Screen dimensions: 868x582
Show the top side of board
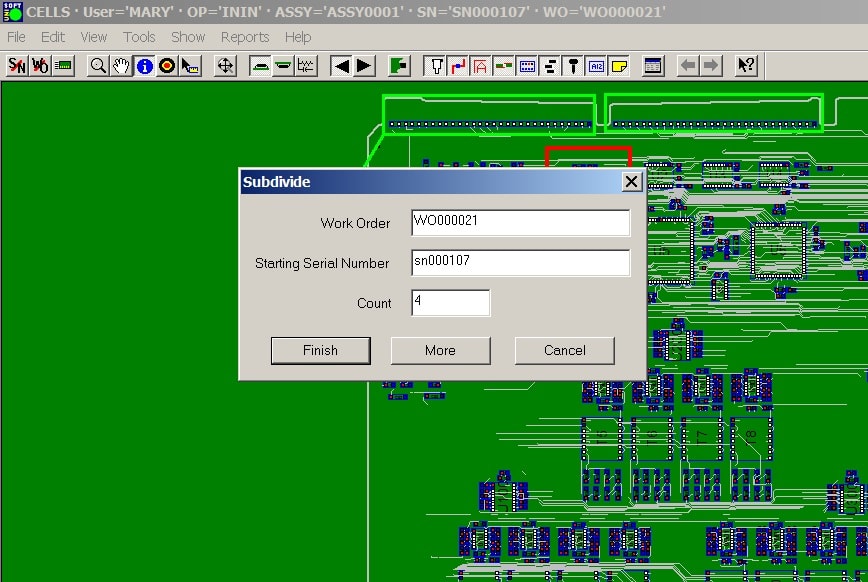260,66
